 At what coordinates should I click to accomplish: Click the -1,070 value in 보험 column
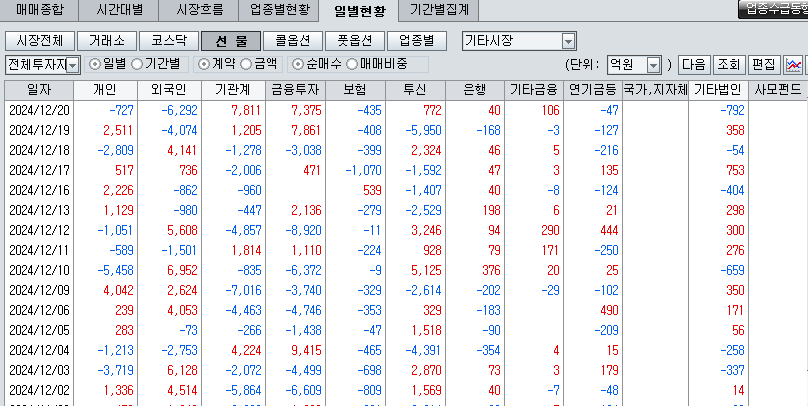point(363,171)
